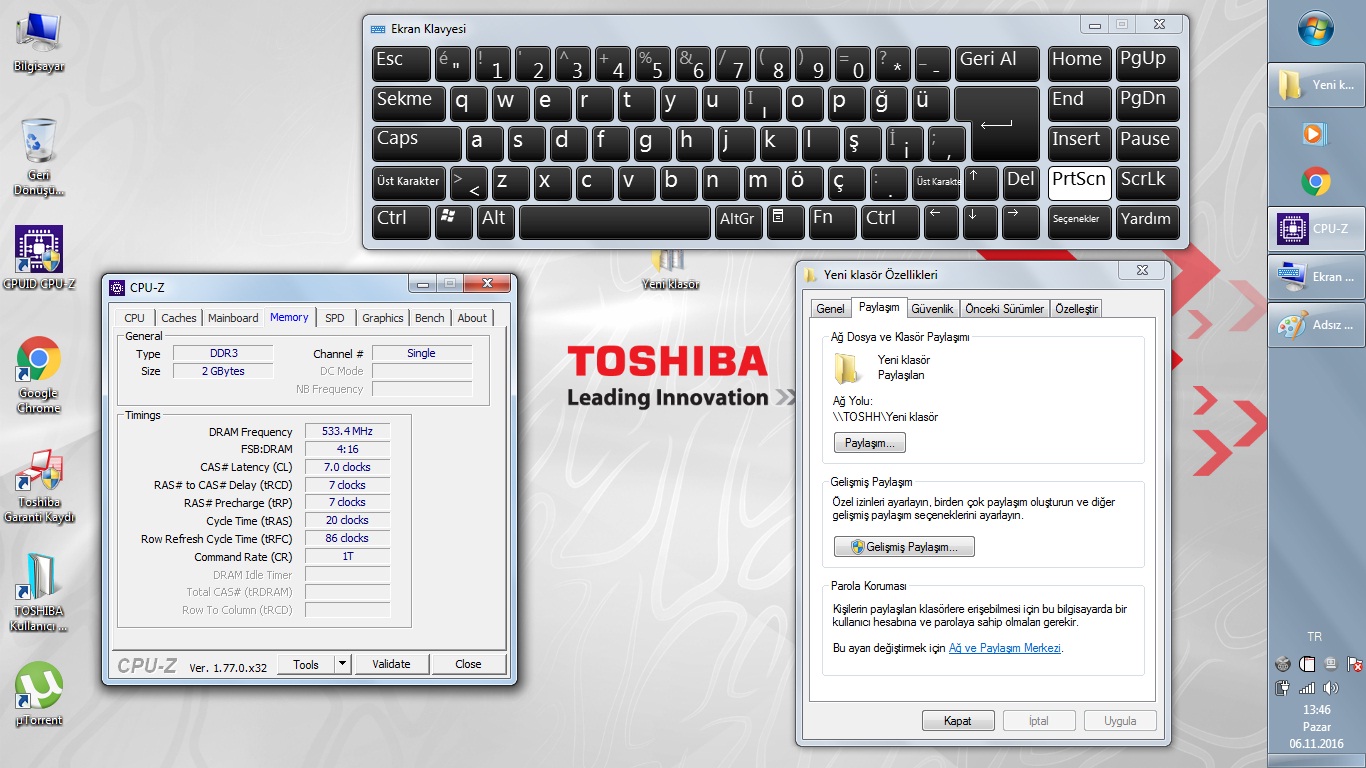Screen dimensions: 1366x768
Task: Click the Windows Start orb
Action: click(x=1315, y=29)
